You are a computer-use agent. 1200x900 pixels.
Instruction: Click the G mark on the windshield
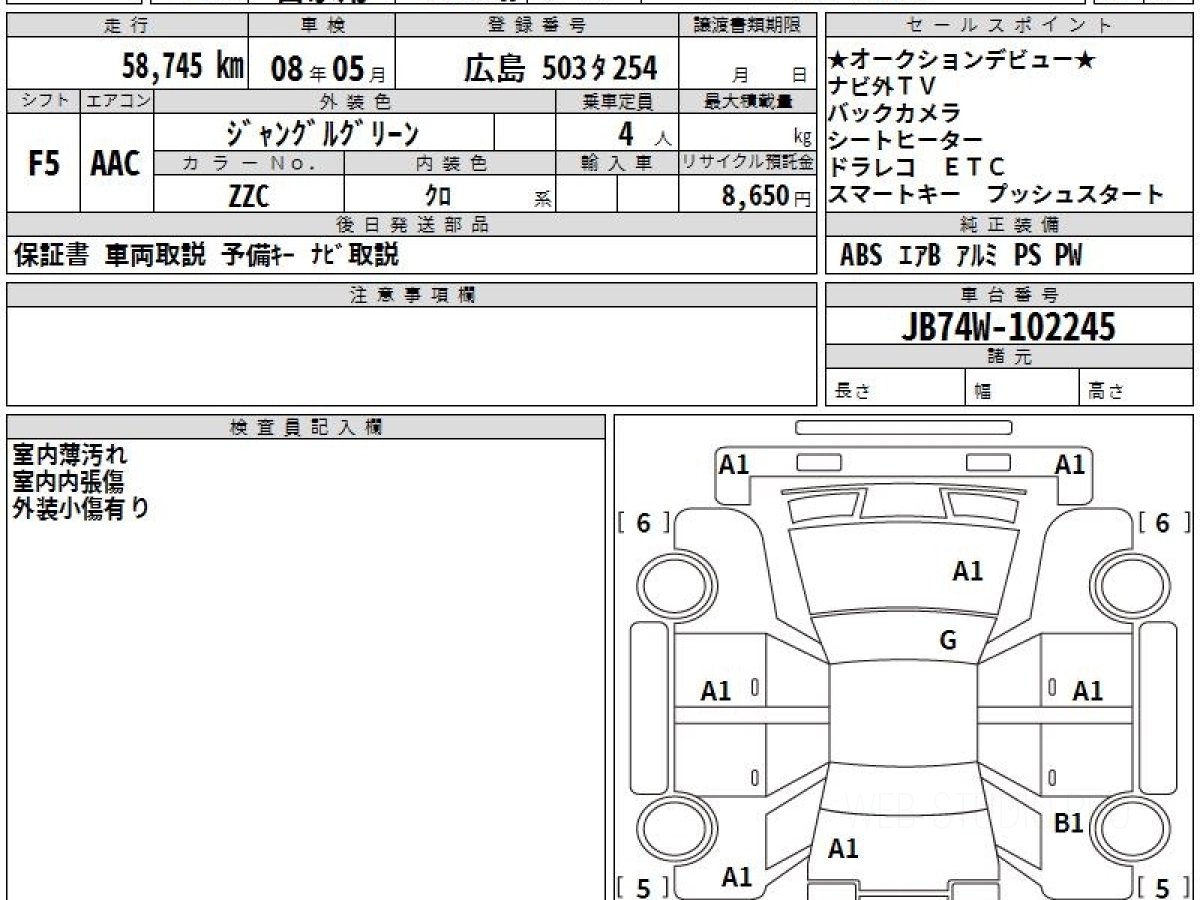point(948,641)
